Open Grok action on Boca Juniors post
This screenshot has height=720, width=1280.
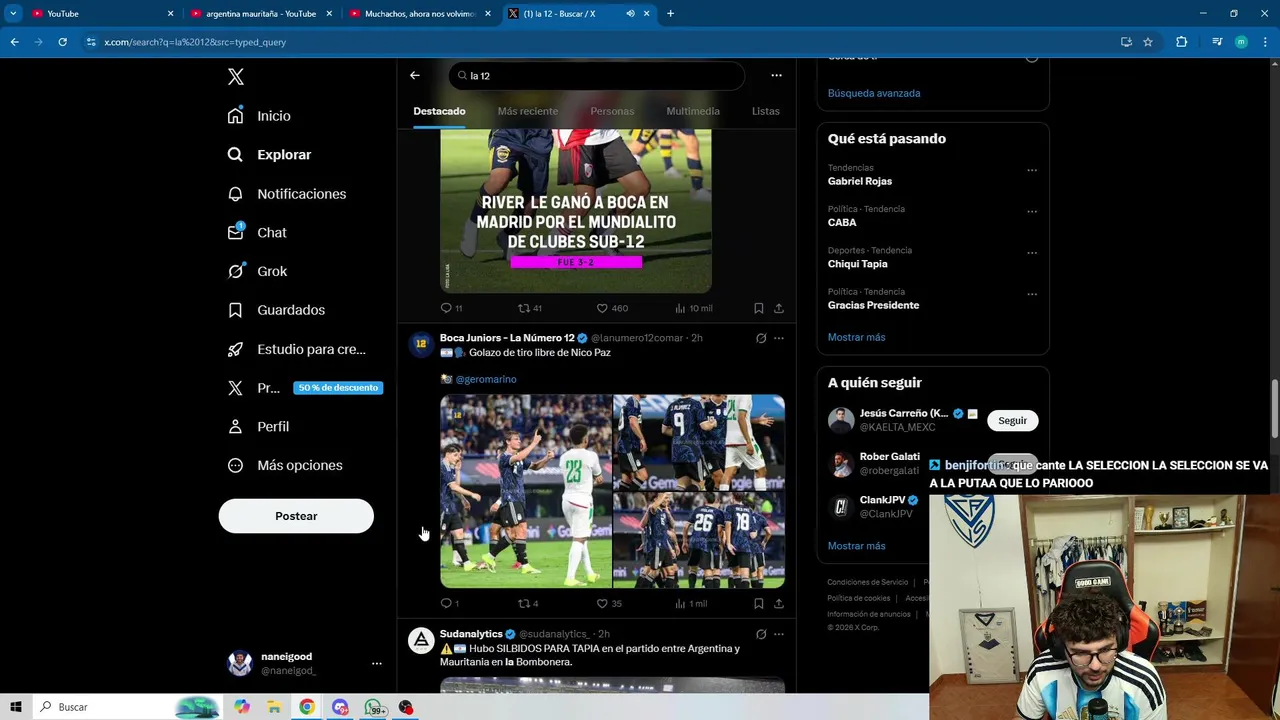click(761, 338)
